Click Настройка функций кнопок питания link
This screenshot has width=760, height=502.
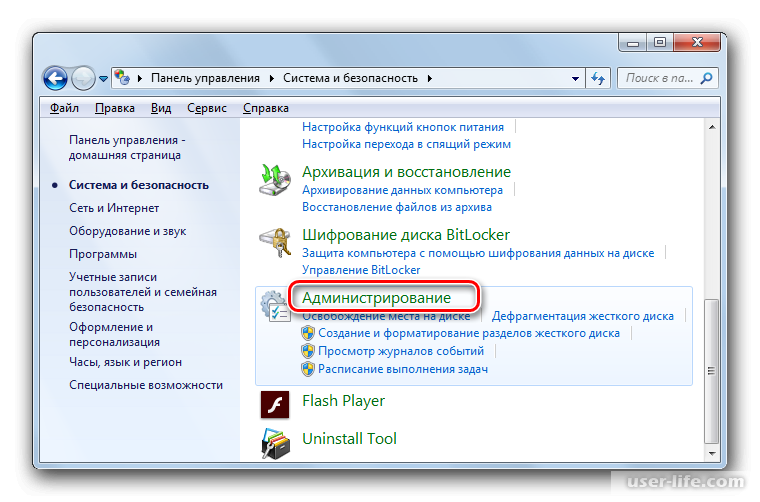[x=403, y=127]
